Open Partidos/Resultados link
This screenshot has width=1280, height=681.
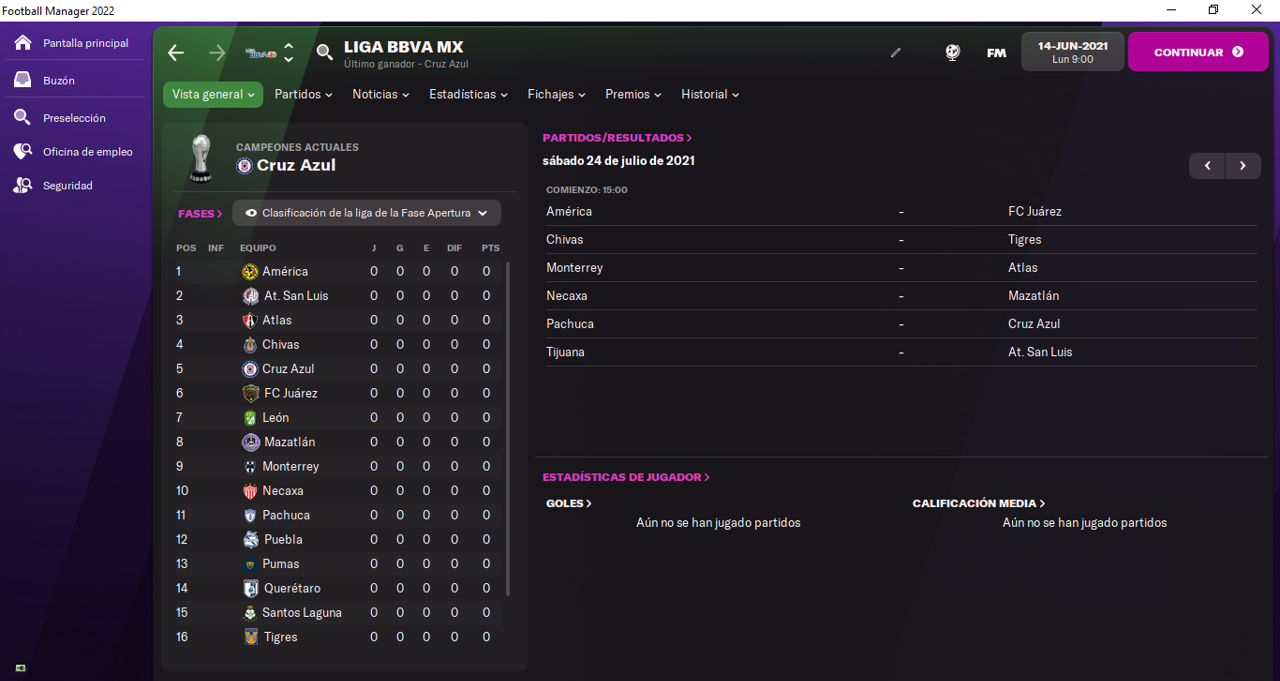[617, 138]
